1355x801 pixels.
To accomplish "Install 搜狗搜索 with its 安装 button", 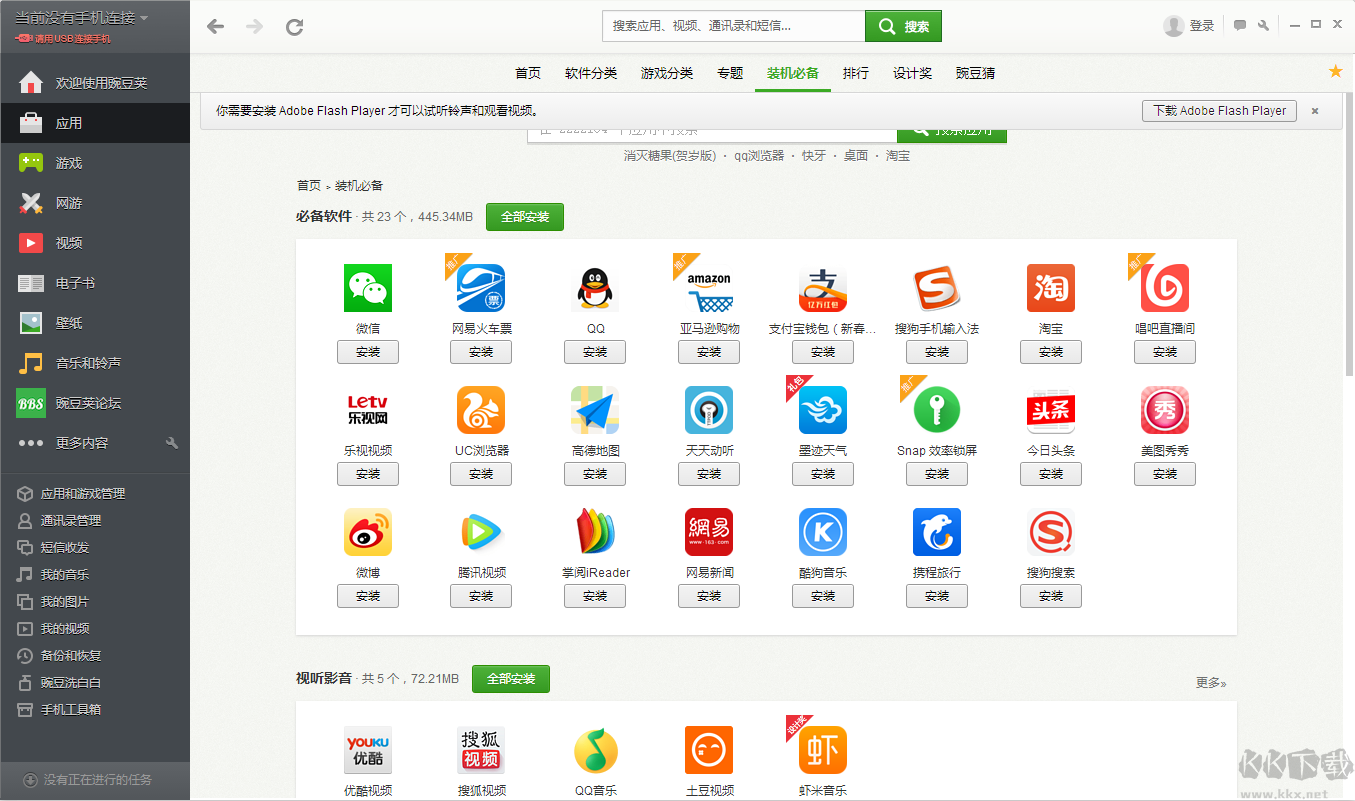I will pyautogui.click(x=1051, y=596).
